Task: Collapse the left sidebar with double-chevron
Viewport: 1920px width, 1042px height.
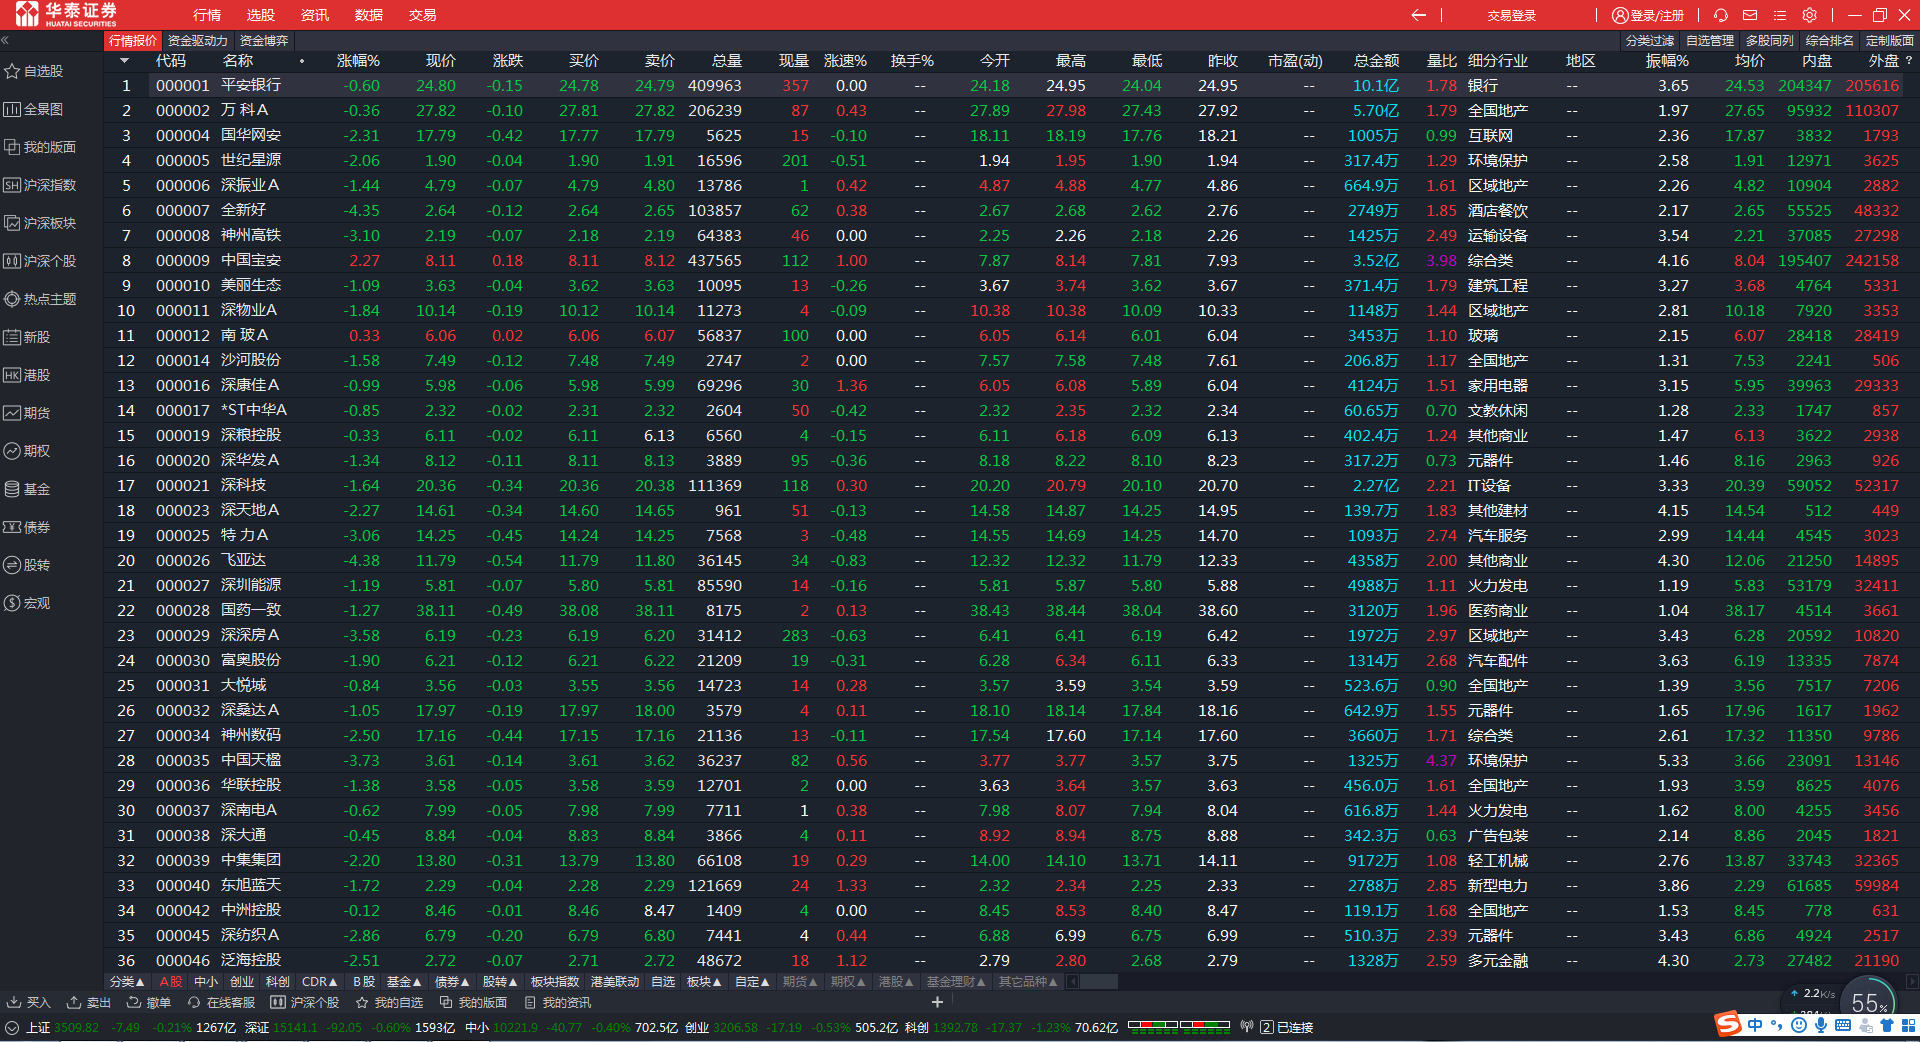Action: coord(5,41)
